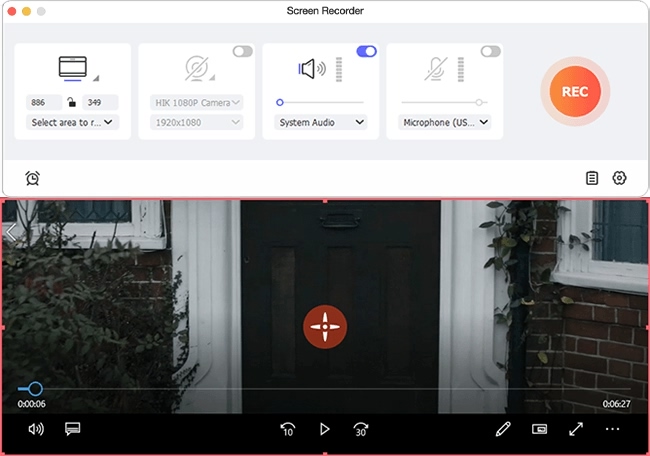Viewport: 650px width, 456px height.
Task: Click the total duration 0:06:27
Action: pos(616,404)
